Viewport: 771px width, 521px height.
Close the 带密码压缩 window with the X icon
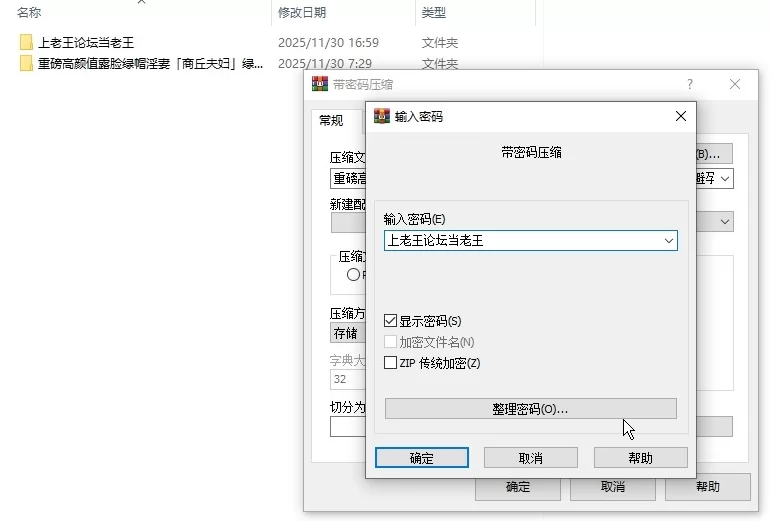click(x=735, y=85)
